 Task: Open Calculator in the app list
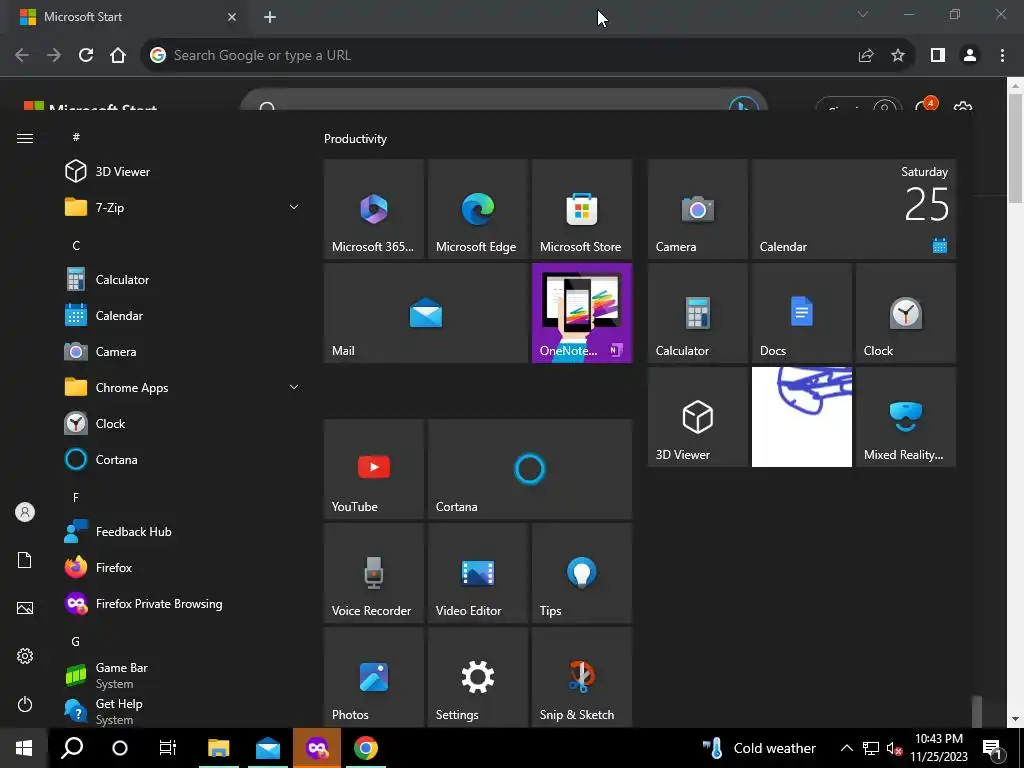(x=183, y=280)
